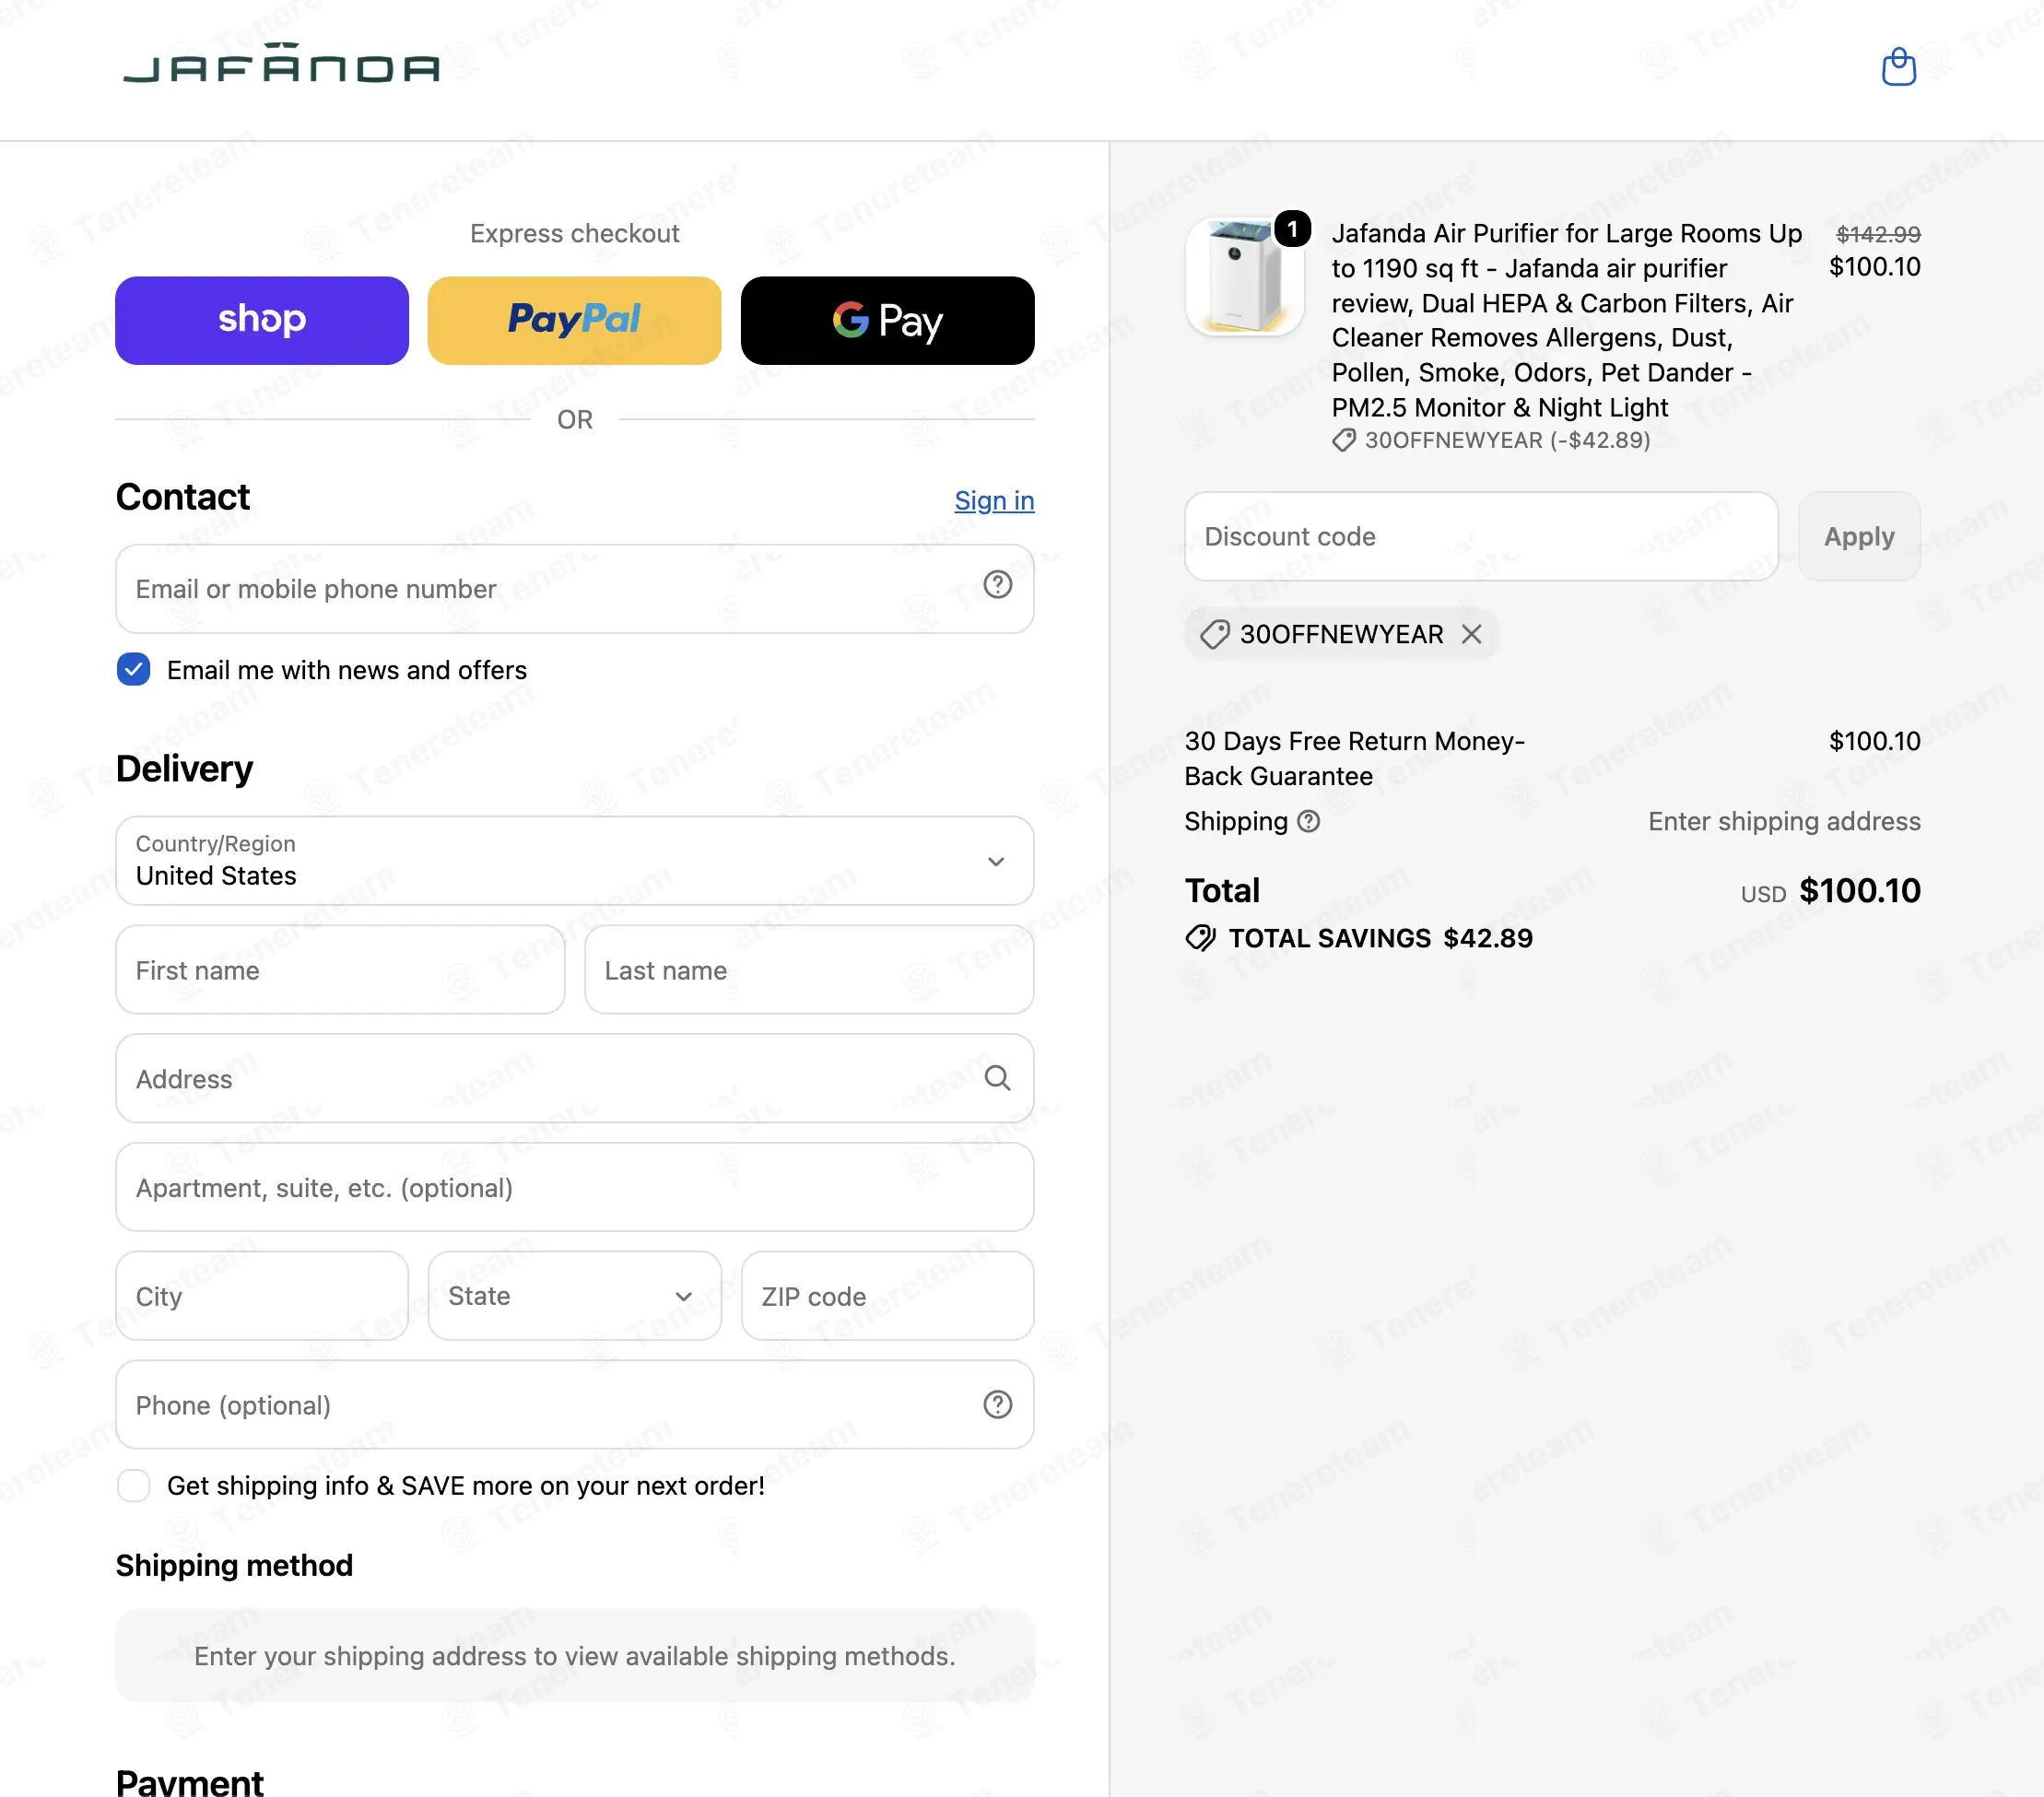This screenshot has width=2044, height=1797.
Task: Click Apply discount button
Action: coord(1859,536)
